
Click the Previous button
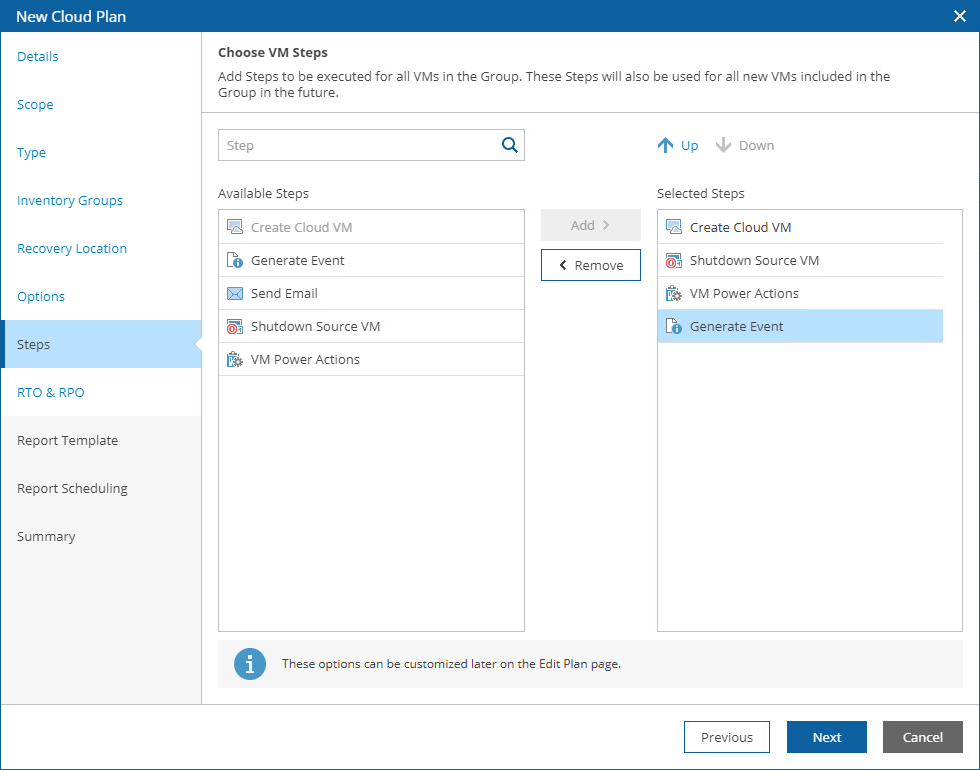coord(727,737)
